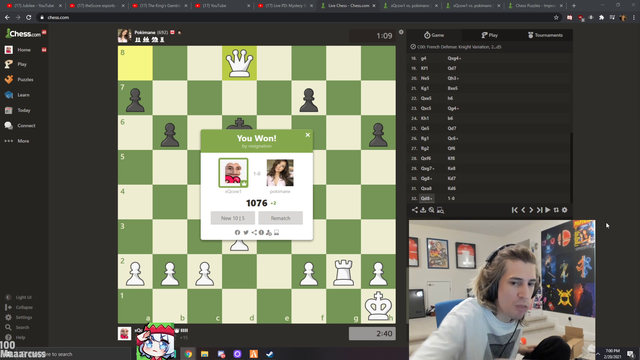This screenshot has width=640, height=360.
Task: Open Pokimane's profile avatar above board
Action: coord(124,36)
